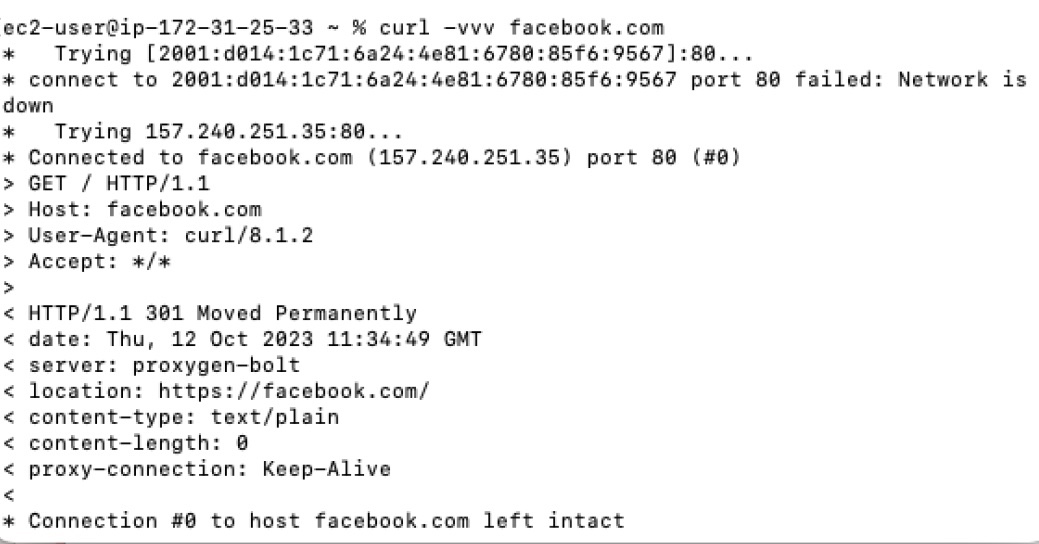The image size is (1039, 544).
Task: Click the 'Trying 157.240.251.35:80...' line
Action: coord(228,131)
